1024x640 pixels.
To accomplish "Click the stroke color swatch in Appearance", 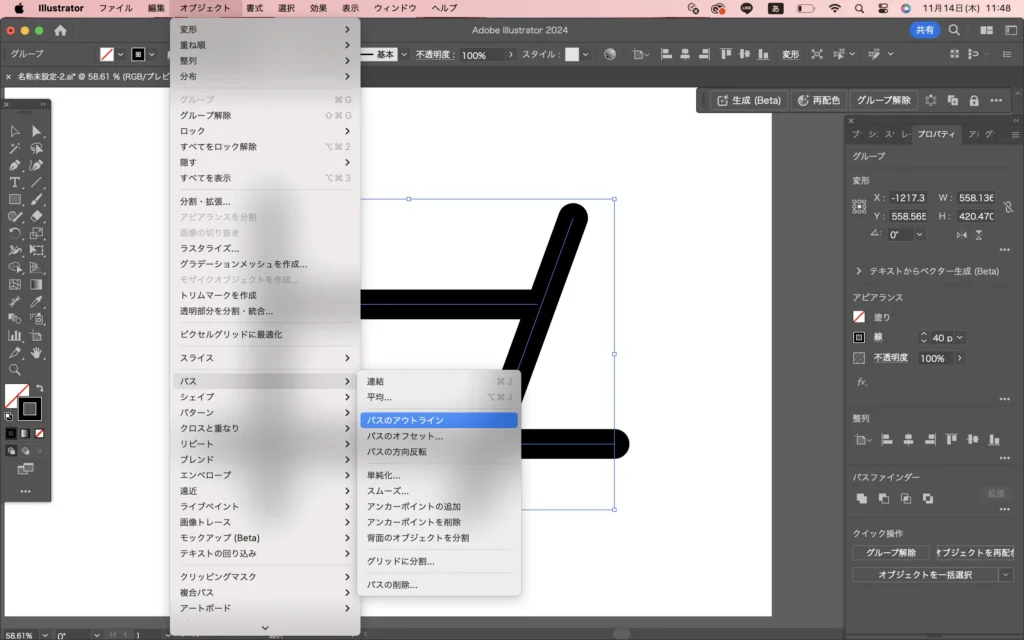I will coord(859,338).
